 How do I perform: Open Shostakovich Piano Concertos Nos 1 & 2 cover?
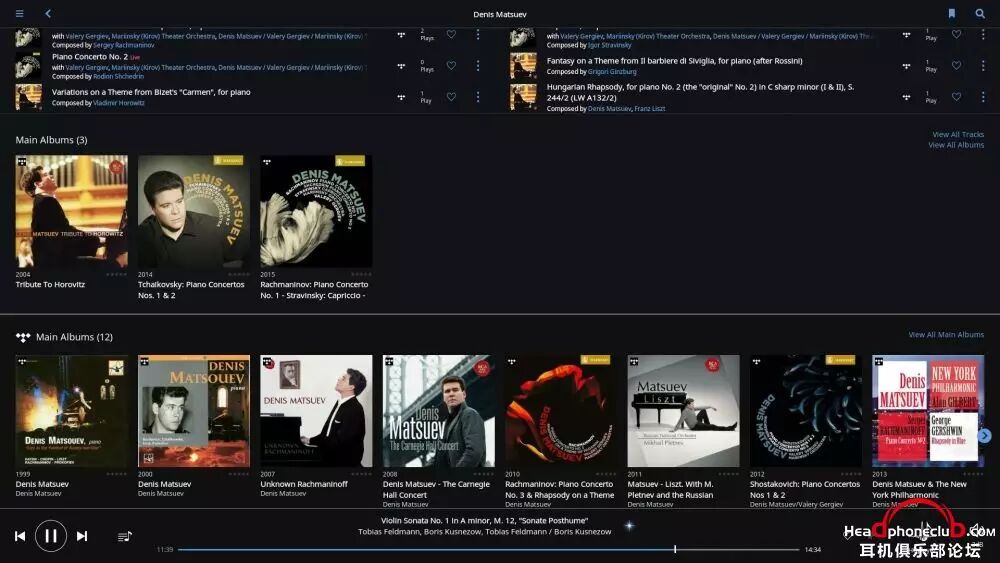point(806,411)
